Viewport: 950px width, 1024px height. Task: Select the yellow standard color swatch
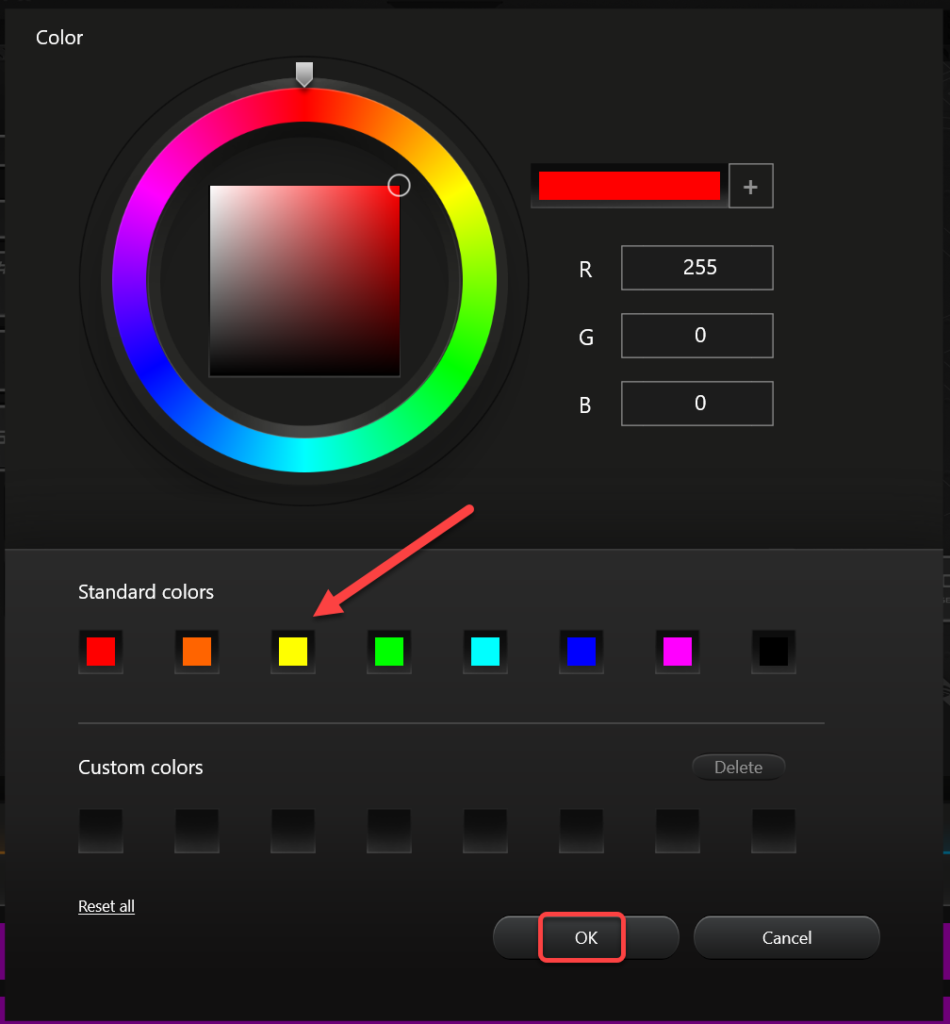click(x=292, y=650)
